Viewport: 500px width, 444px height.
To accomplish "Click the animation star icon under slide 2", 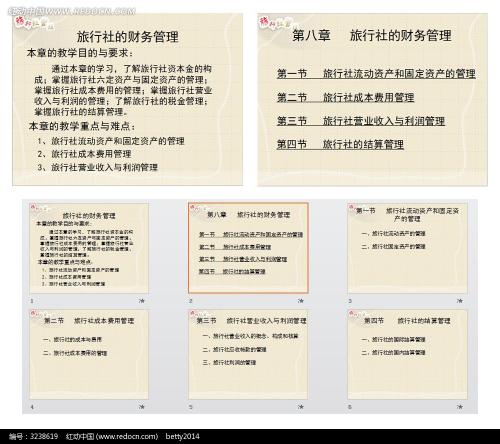I will point(301,301).
